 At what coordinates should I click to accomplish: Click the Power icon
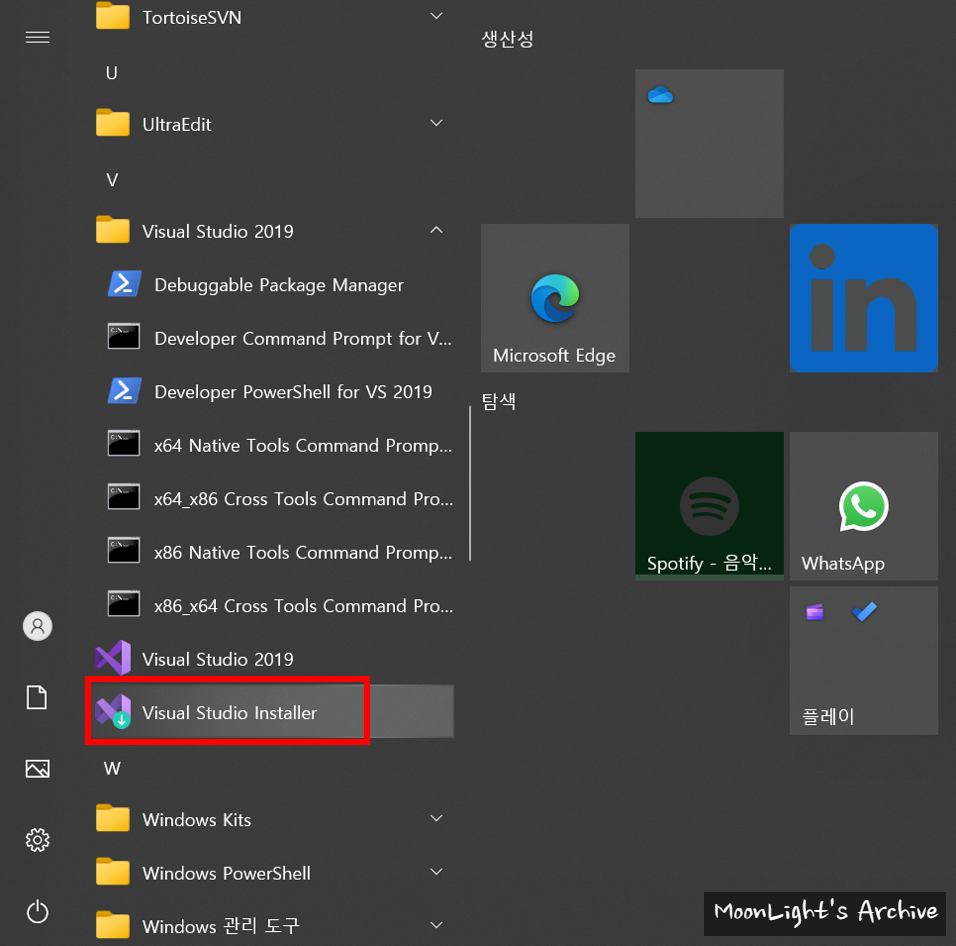[37, 912]
